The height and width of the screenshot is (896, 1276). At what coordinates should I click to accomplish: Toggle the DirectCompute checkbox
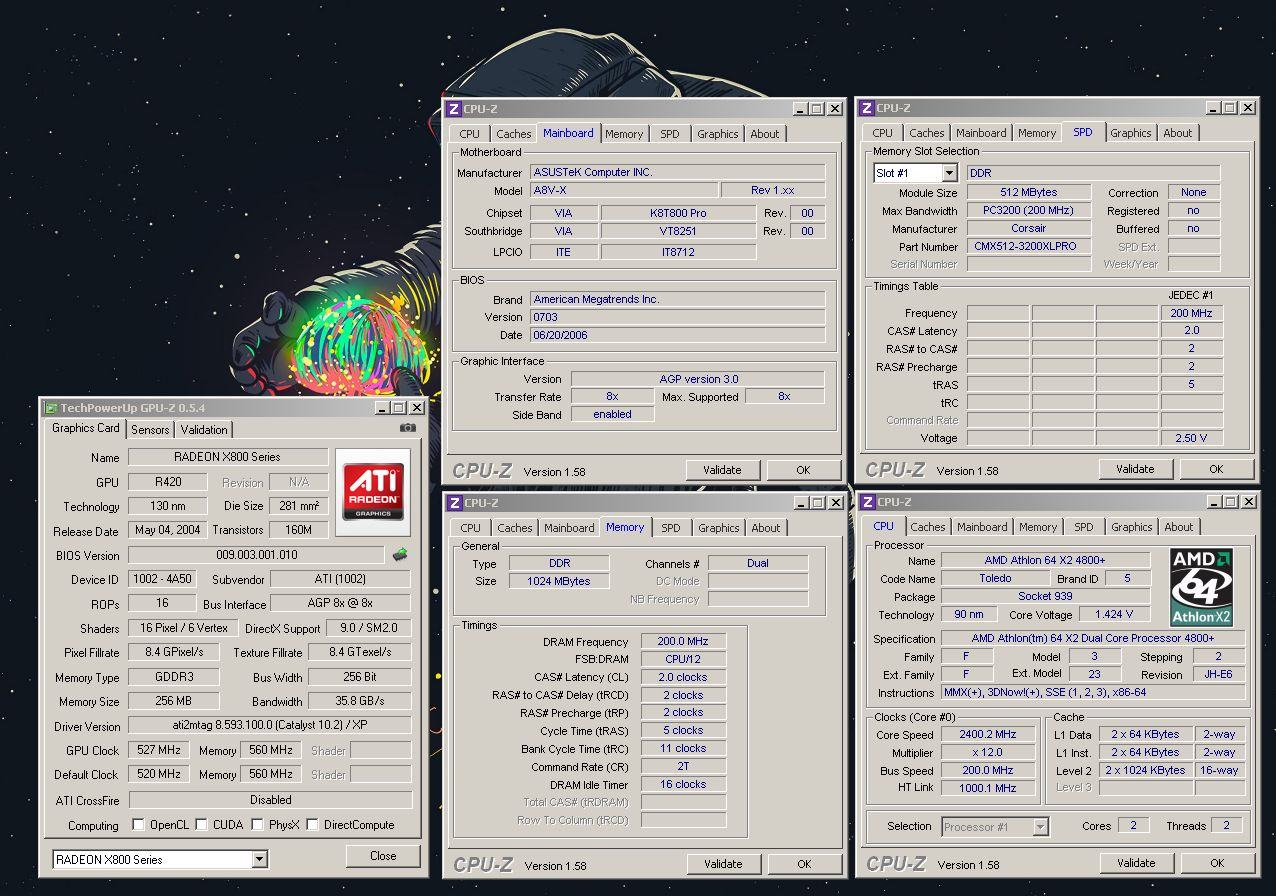pos(312,825)
